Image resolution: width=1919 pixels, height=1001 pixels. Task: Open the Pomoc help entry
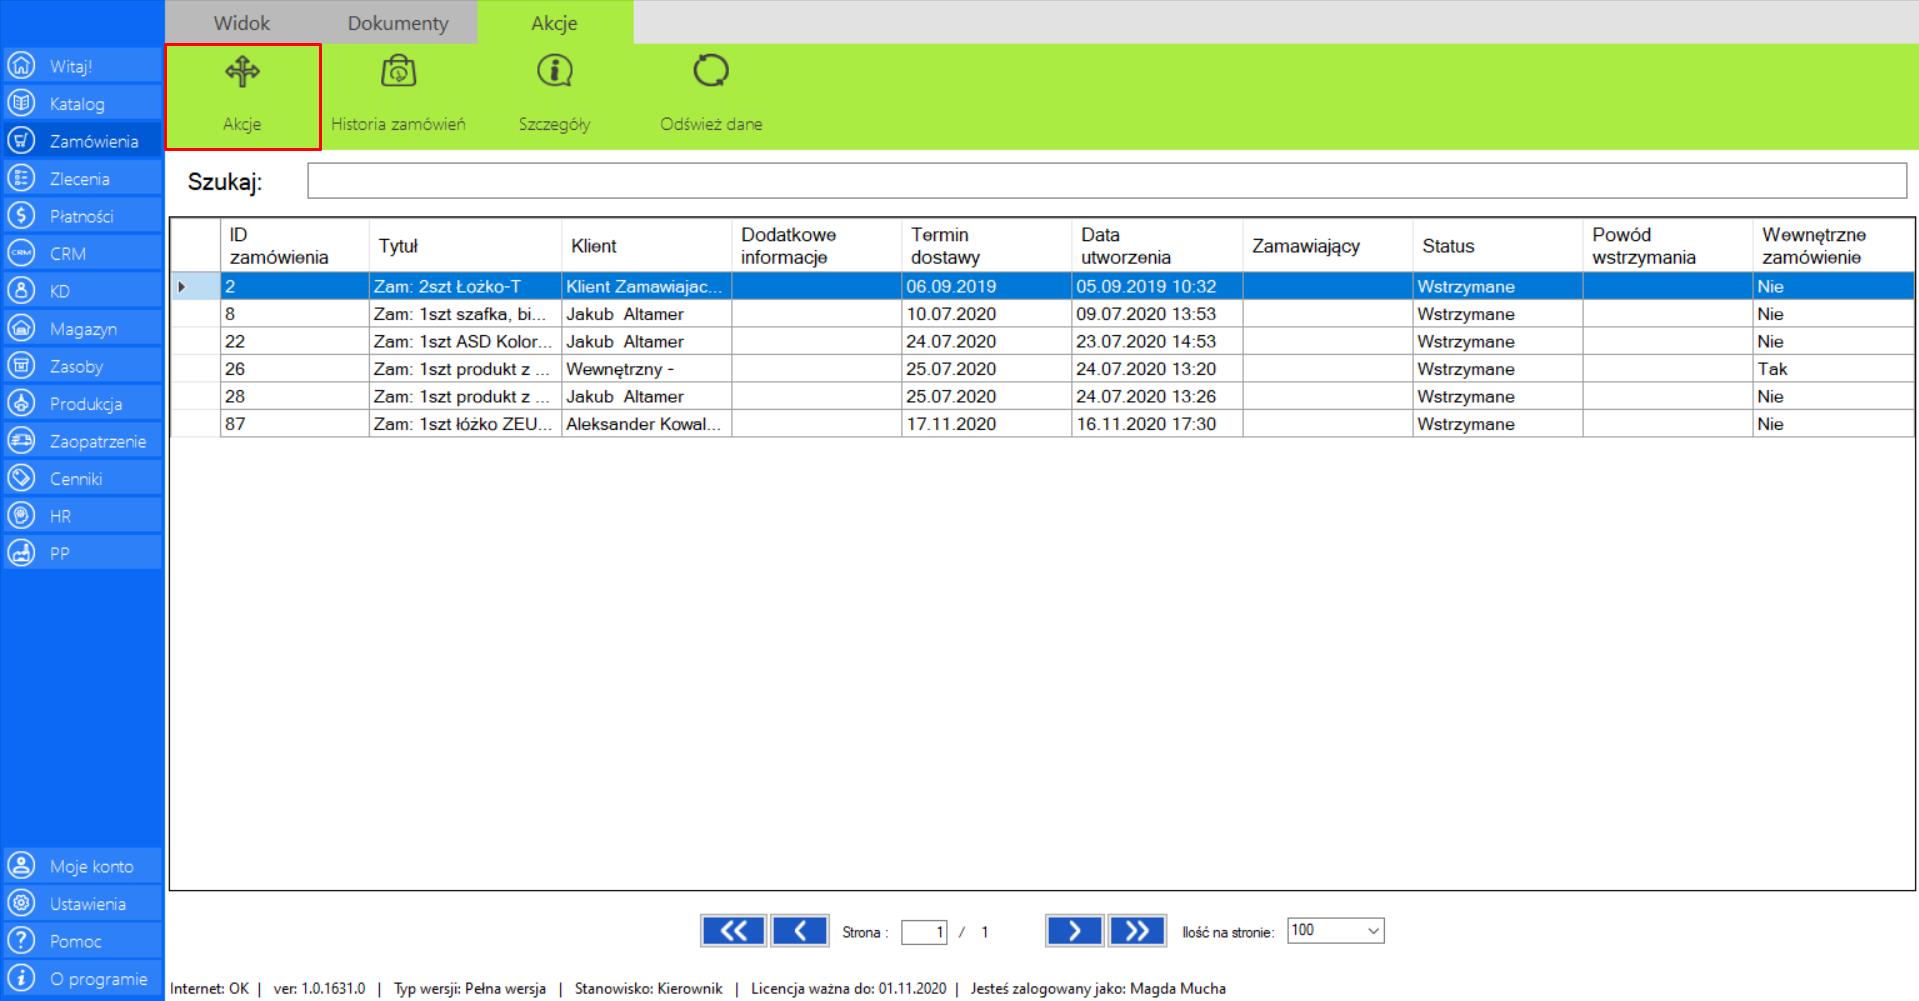(75, 941)
